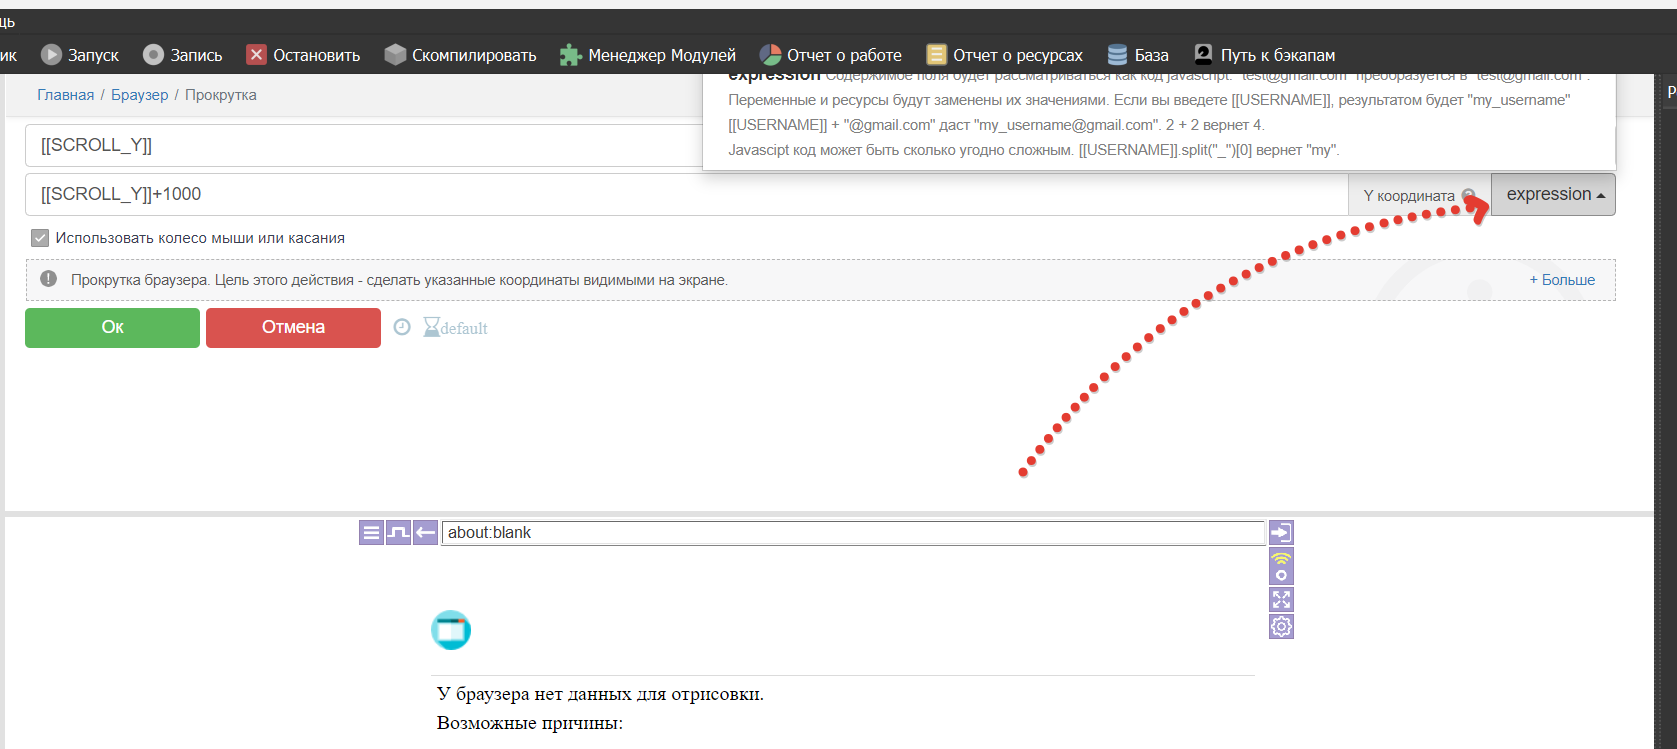The width and height of the screenshot is (1677, 749).
Task: Click the Скомпилировать compile cube icon
Action: click(x=395, y=55)
